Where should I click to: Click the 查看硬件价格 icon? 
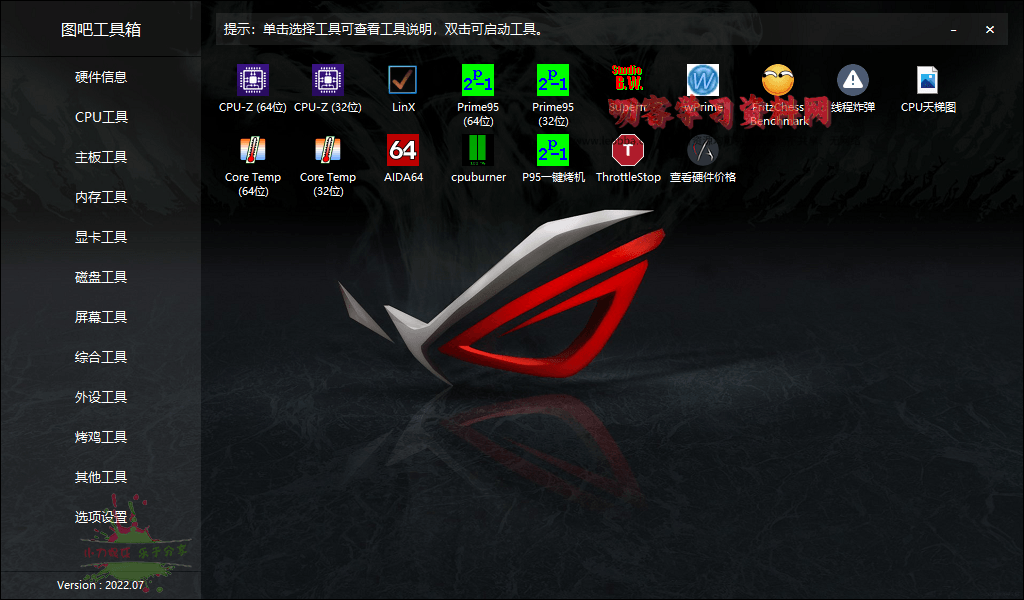703,150
